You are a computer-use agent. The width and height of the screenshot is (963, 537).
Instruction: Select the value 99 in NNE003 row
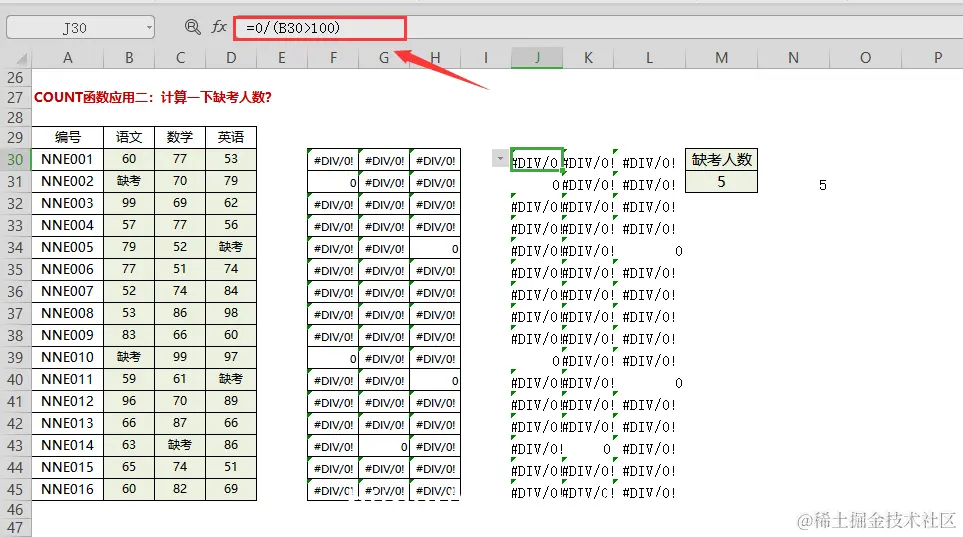click(x=129, y=203)
